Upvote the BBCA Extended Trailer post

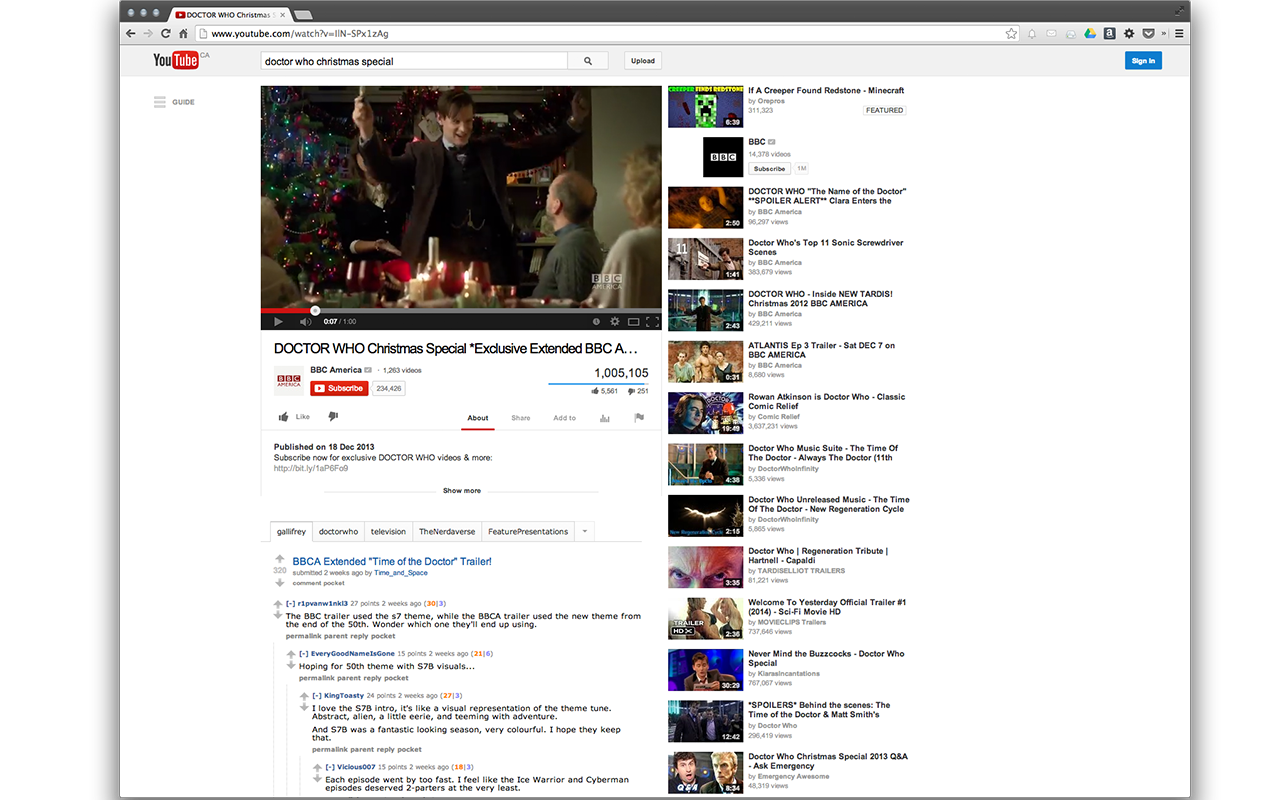pyautogui.click(x=280, y=560)
